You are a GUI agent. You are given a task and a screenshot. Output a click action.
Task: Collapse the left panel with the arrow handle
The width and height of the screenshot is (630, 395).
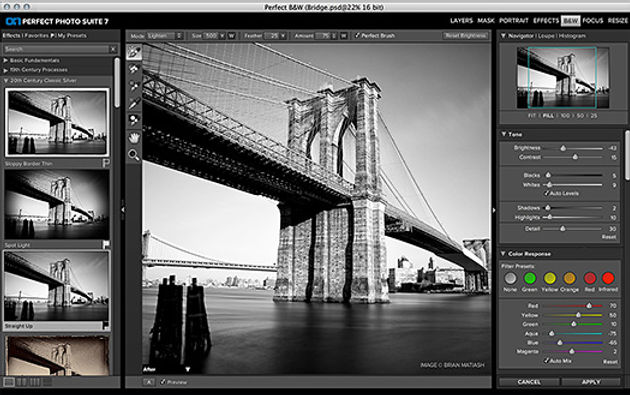pos(123,209)
